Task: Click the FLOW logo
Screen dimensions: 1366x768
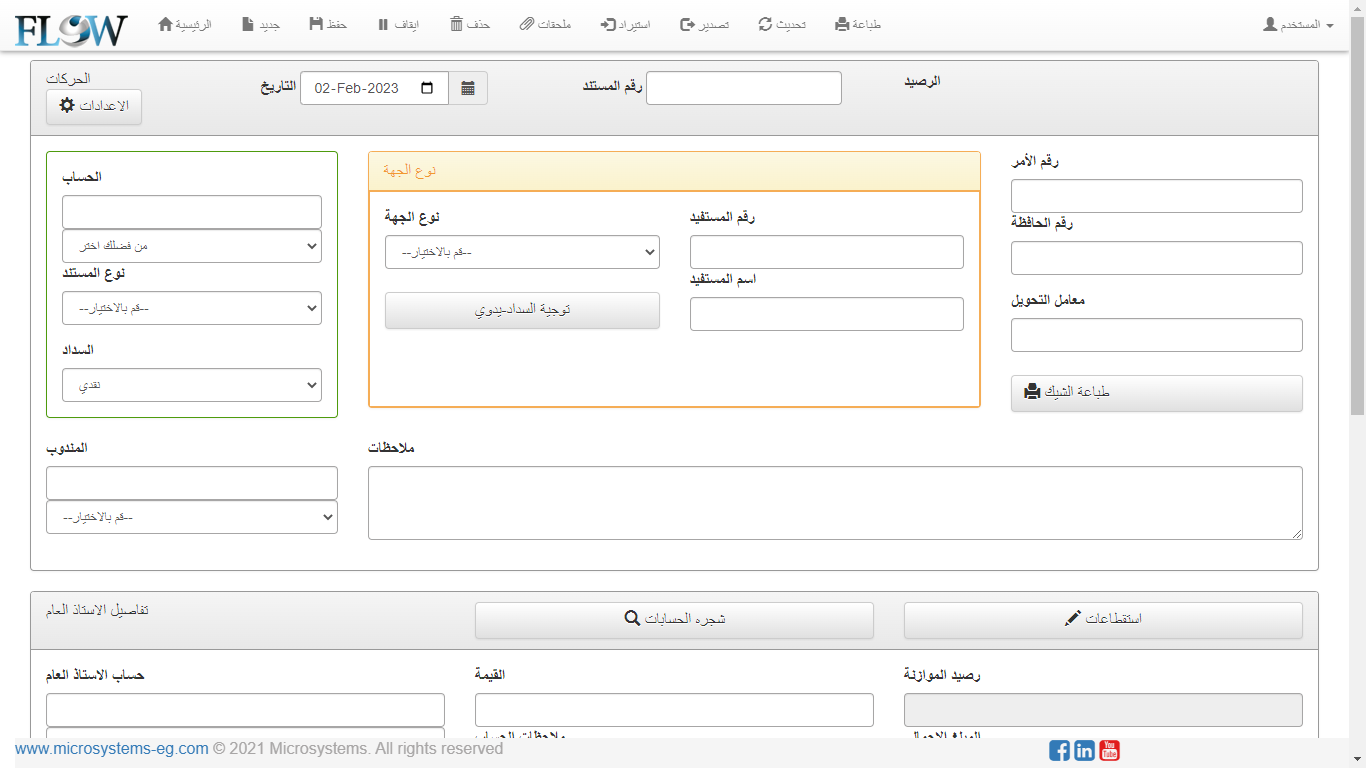Action: point(71,28)
